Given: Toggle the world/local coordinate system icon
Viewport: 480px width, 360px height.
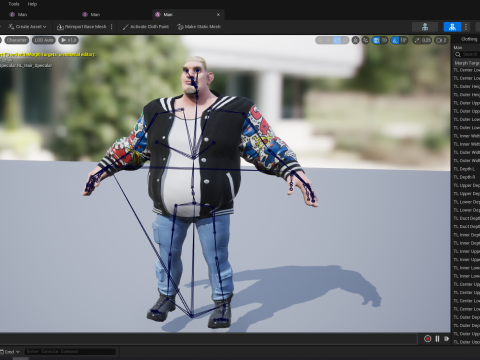Looking at the screenshot, I should (x=356, y=40).
